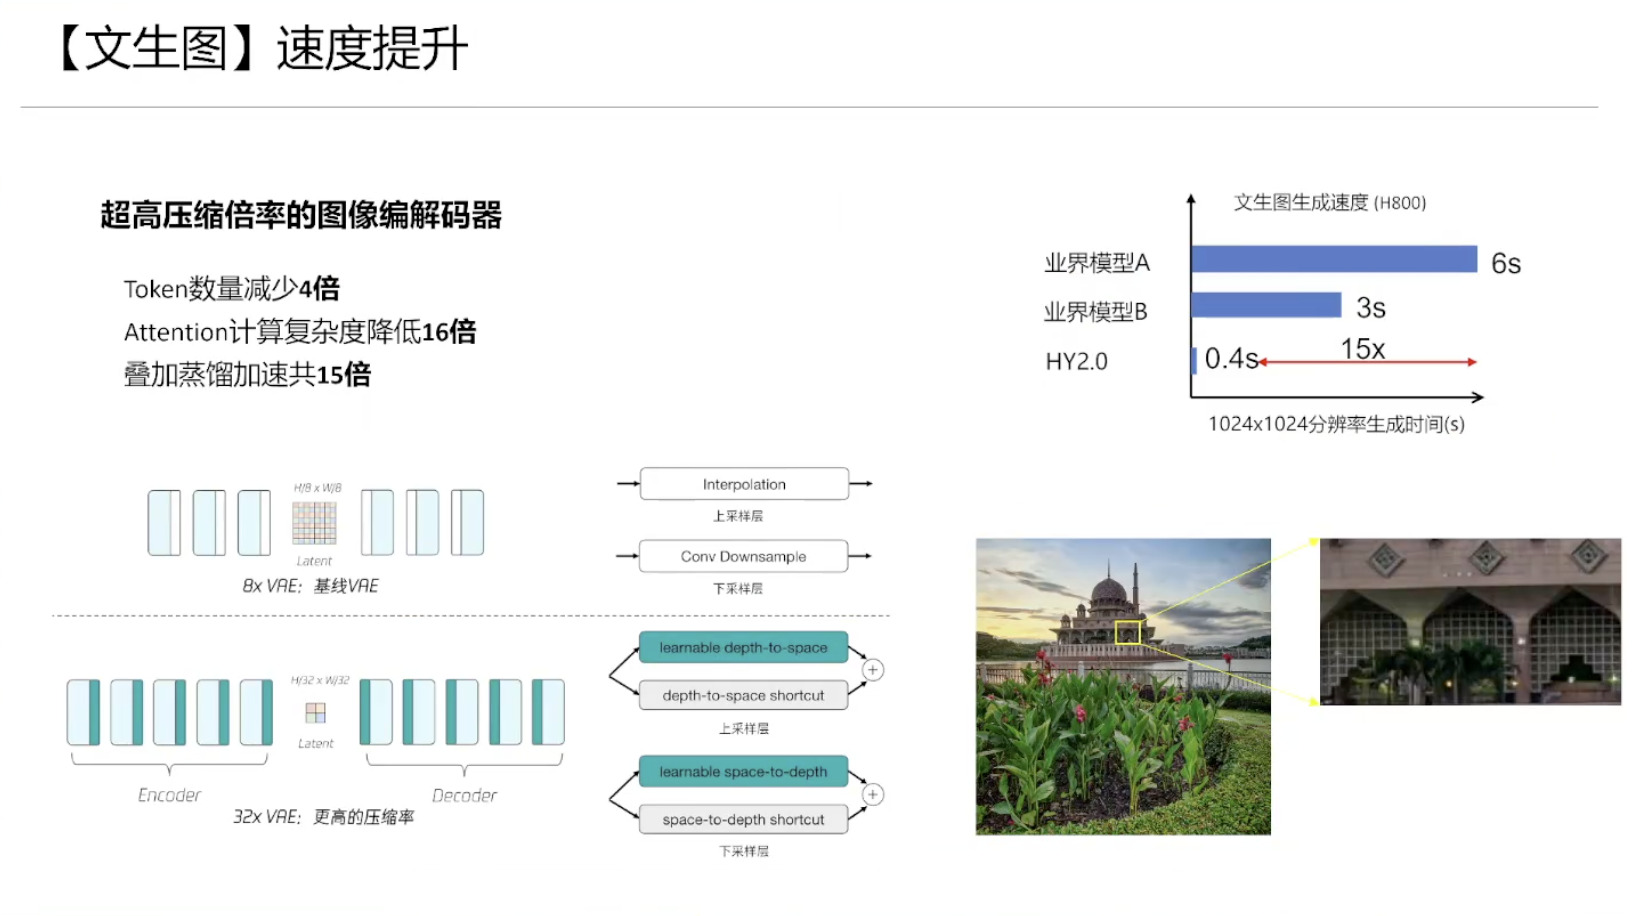
Task: Select the small 32x VAE latent grid icon
Action: (315, 712)
